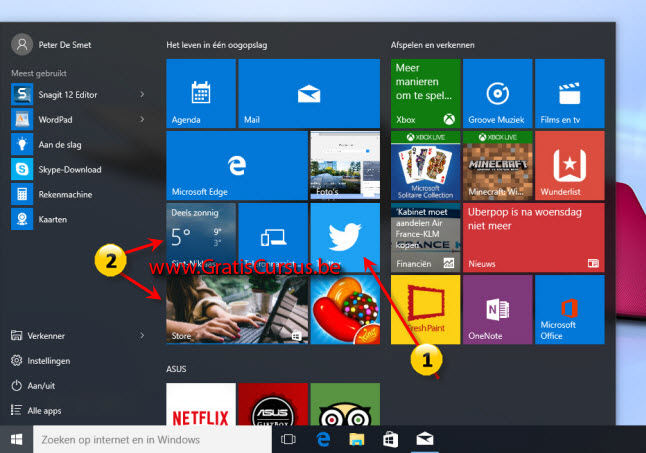Viewport: 646px width, 453px height.
Task: Open the Wunderlist tile
Action: [570, 166]
